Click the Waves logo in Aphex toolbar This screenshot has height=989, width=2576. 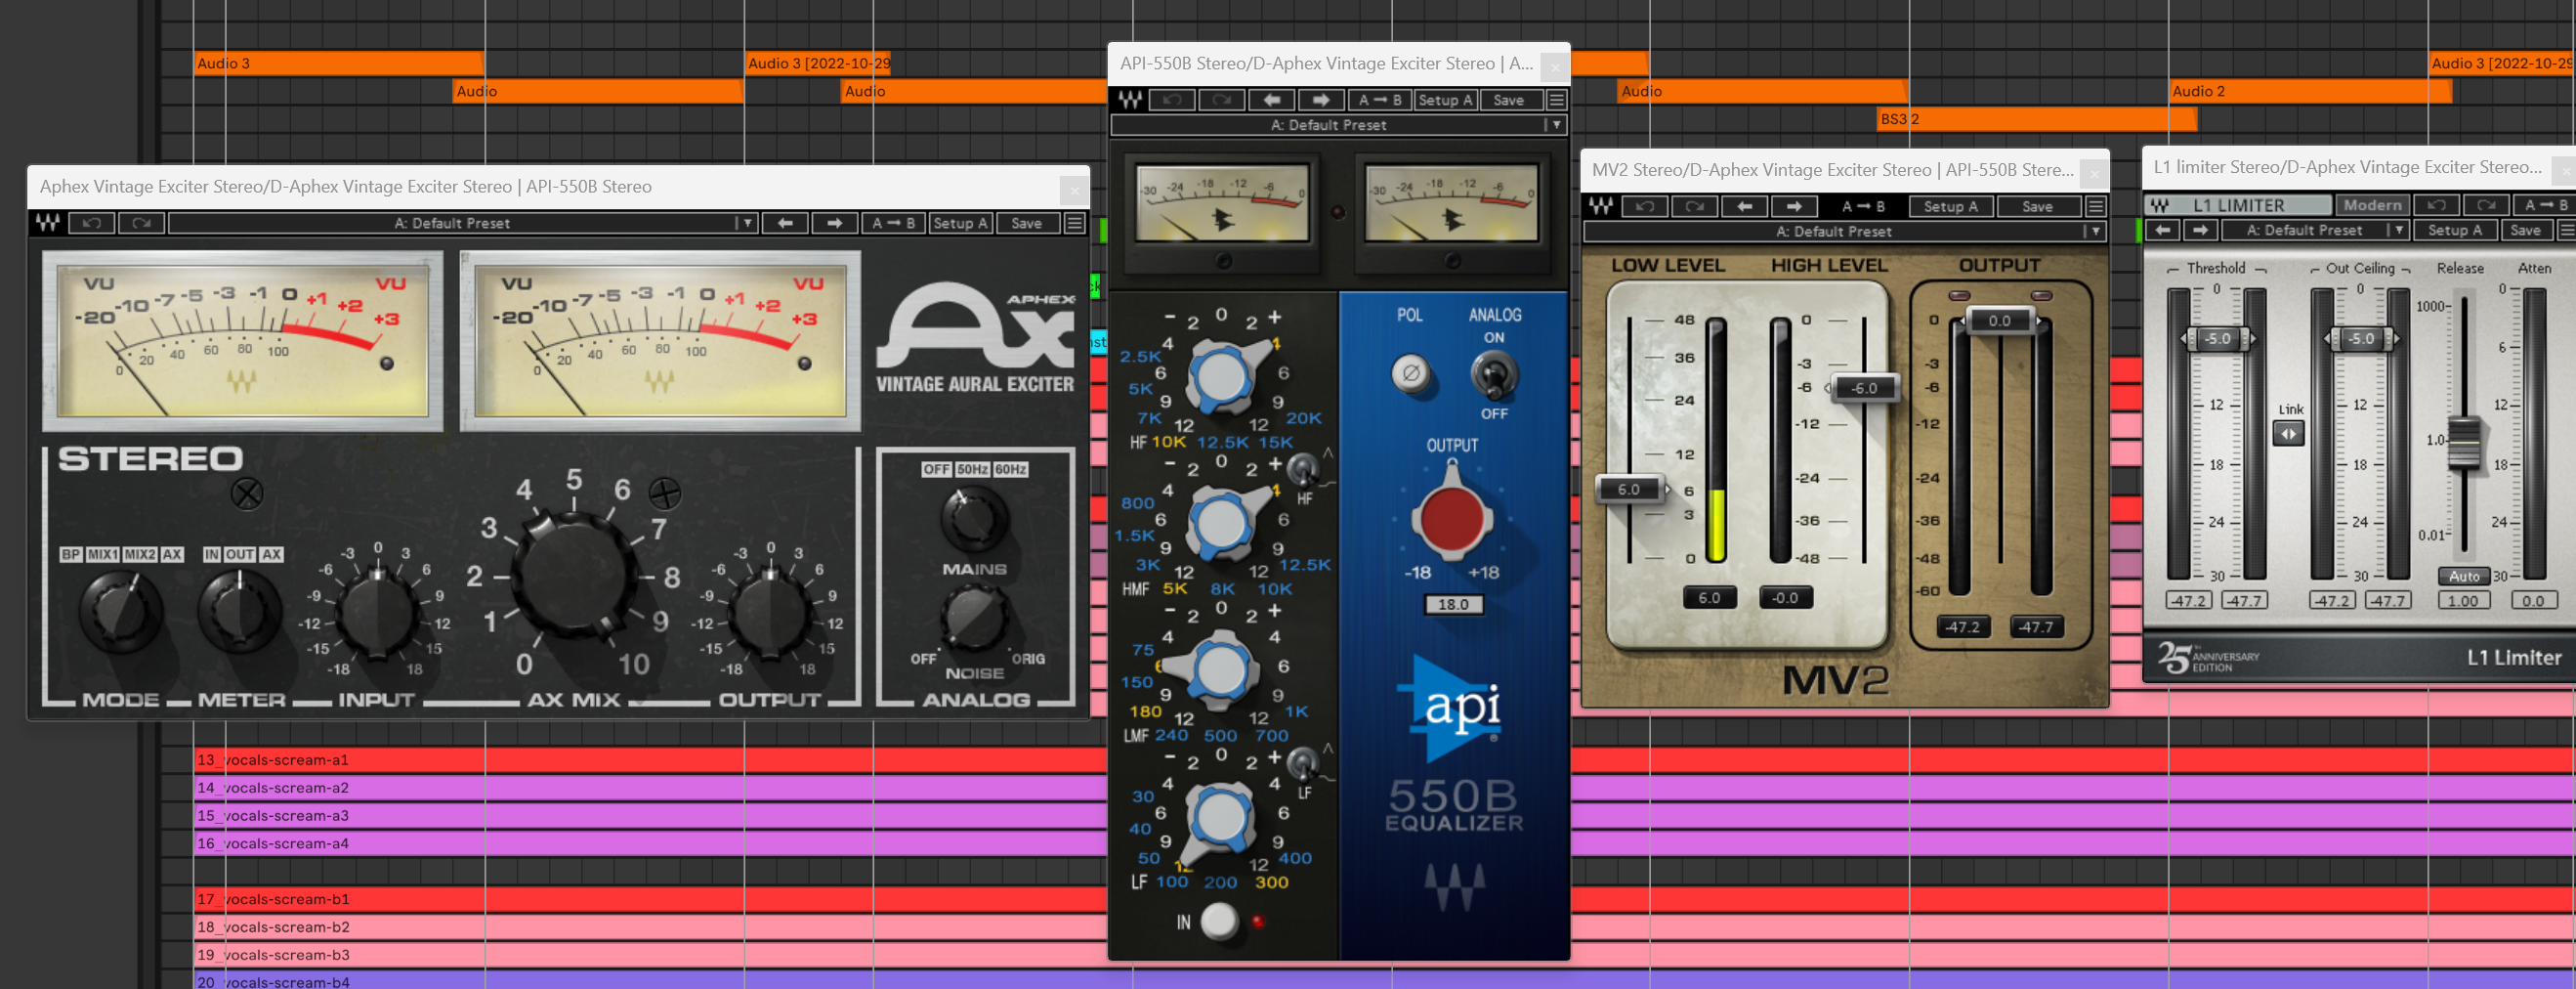(47, 223)
